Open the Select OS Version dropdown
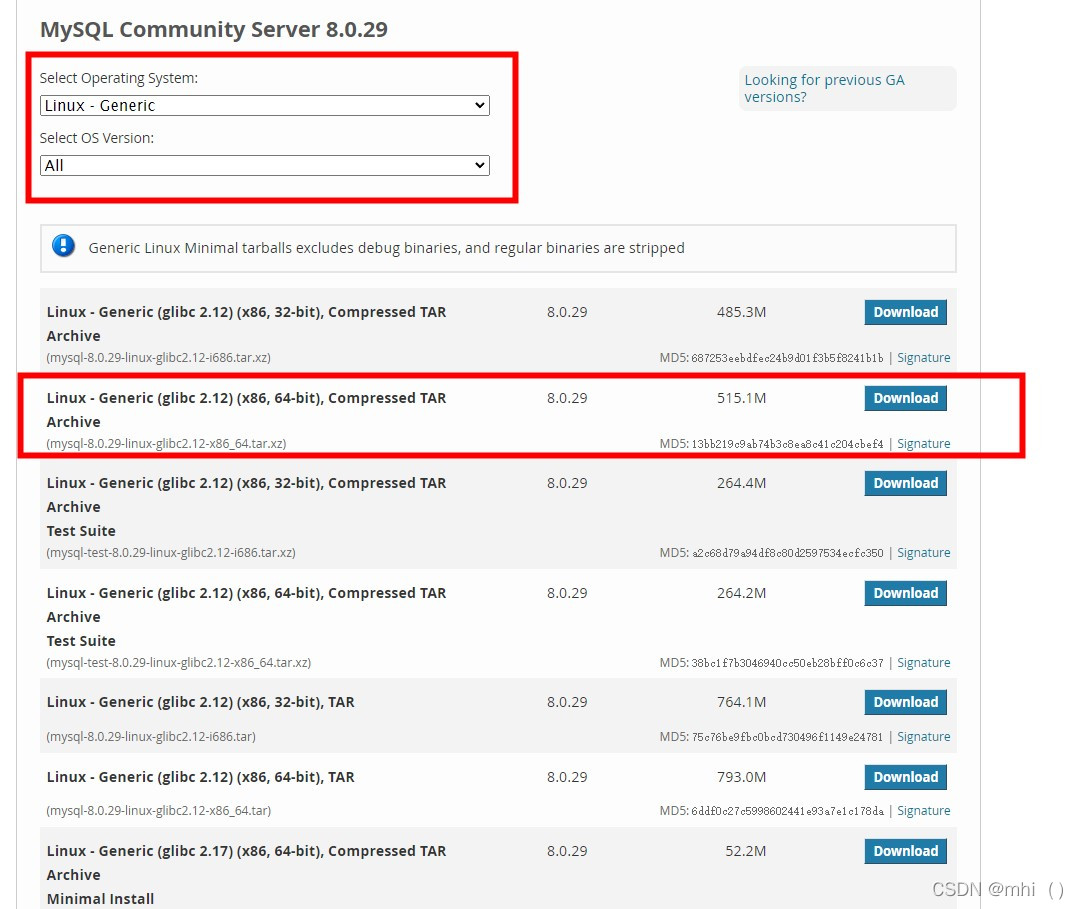 pyautogui.click(x=264, y=165)
